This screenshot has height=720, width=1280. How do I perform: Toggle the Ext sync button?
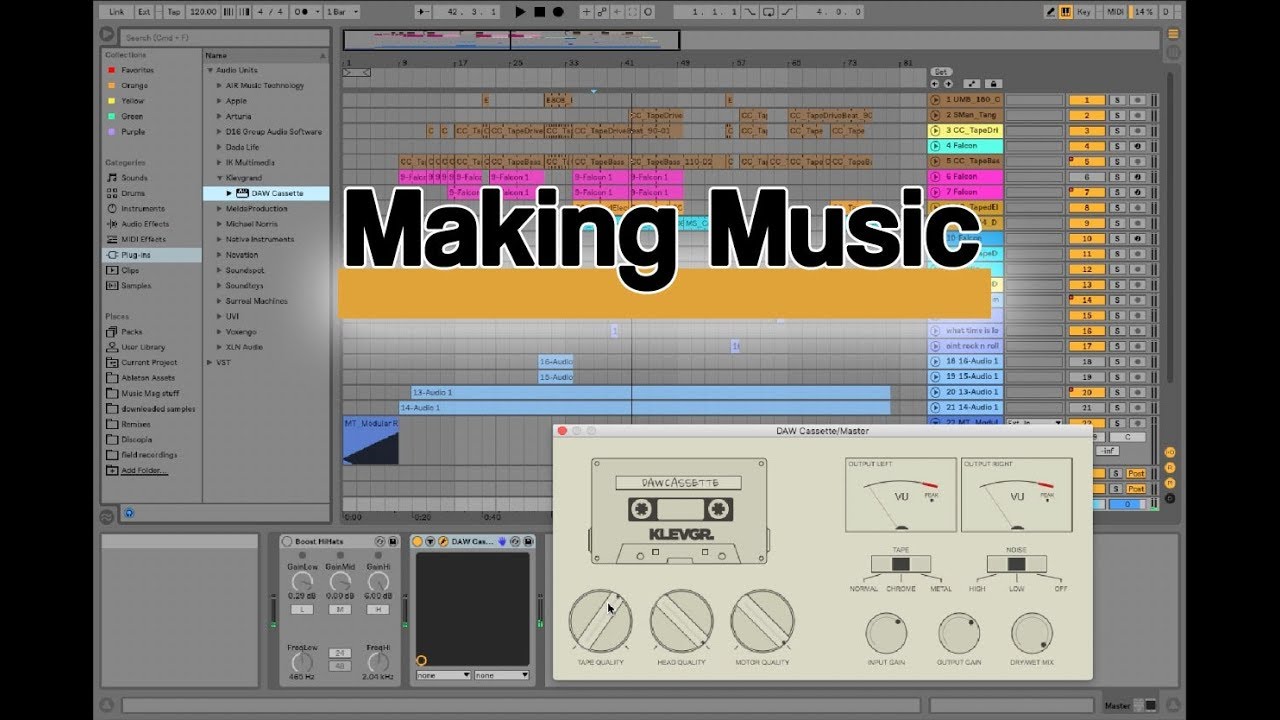[x=144, y=12]
